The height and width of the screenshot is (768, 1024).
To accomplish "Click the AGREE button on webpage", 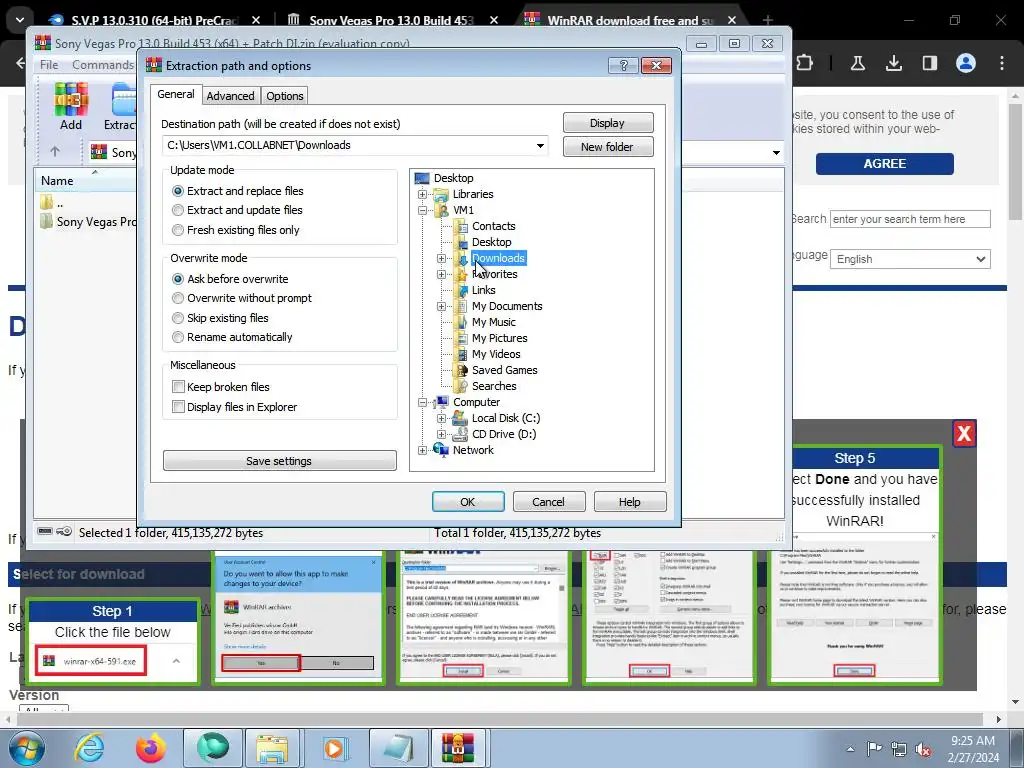I will (884, 164).
